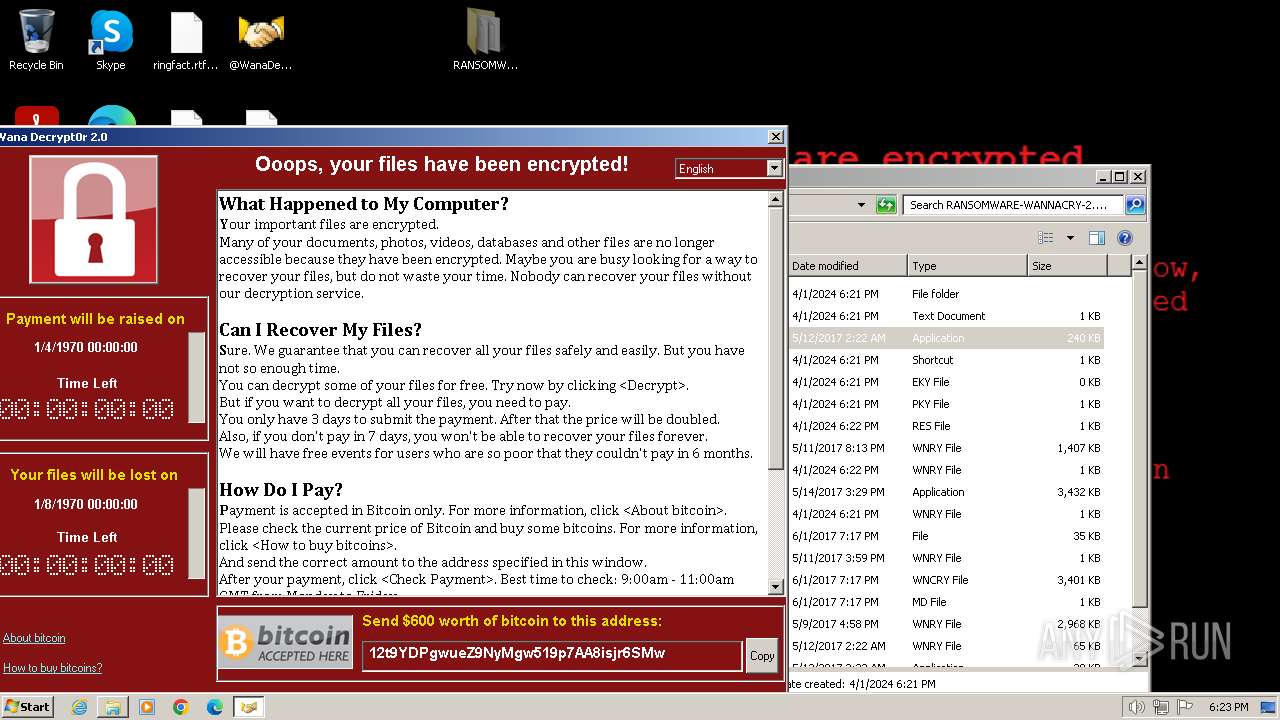Click the bitcoin accepted here logo
Screen dimensions: 1280x720
[x=286, y=642]
